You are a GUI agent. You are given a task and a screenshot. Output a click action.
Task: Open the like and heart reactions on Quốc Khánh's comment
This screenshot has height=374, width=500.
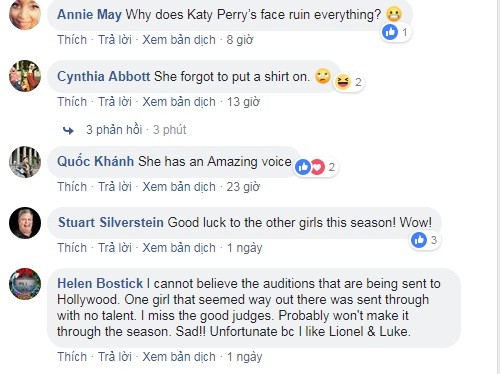point(316,167)
